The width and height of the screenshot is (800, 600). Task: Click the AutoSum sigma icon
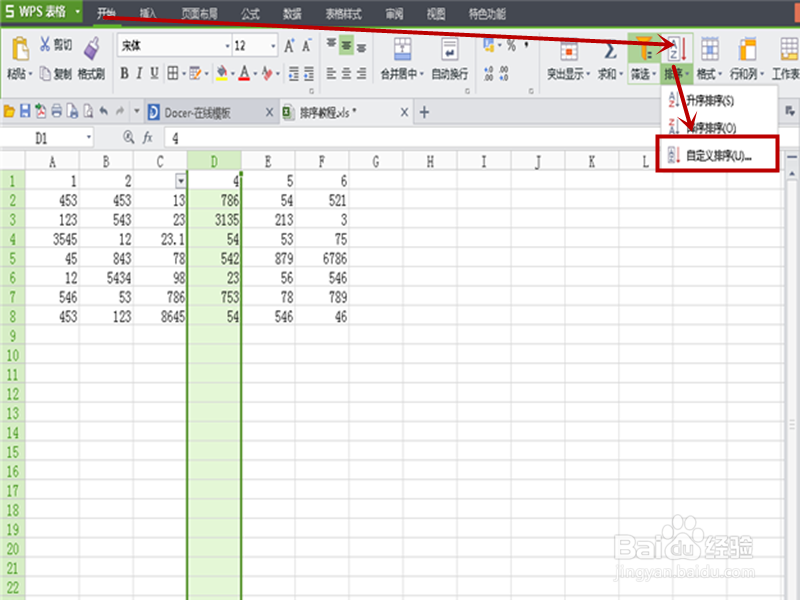tap(610, 51)
